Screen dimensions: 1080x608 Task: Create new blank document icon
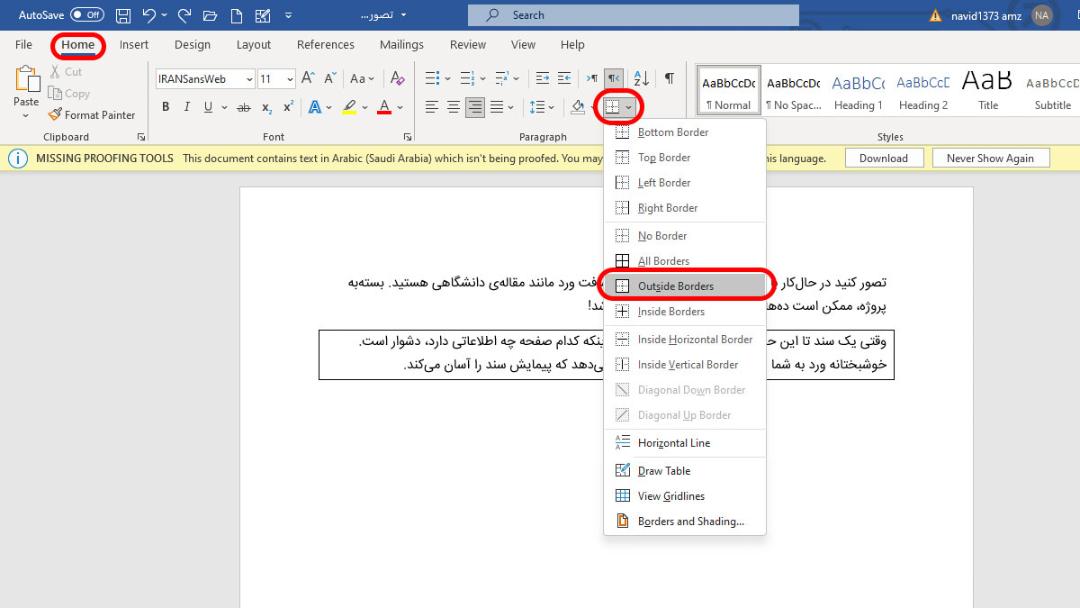pos(236,15)
